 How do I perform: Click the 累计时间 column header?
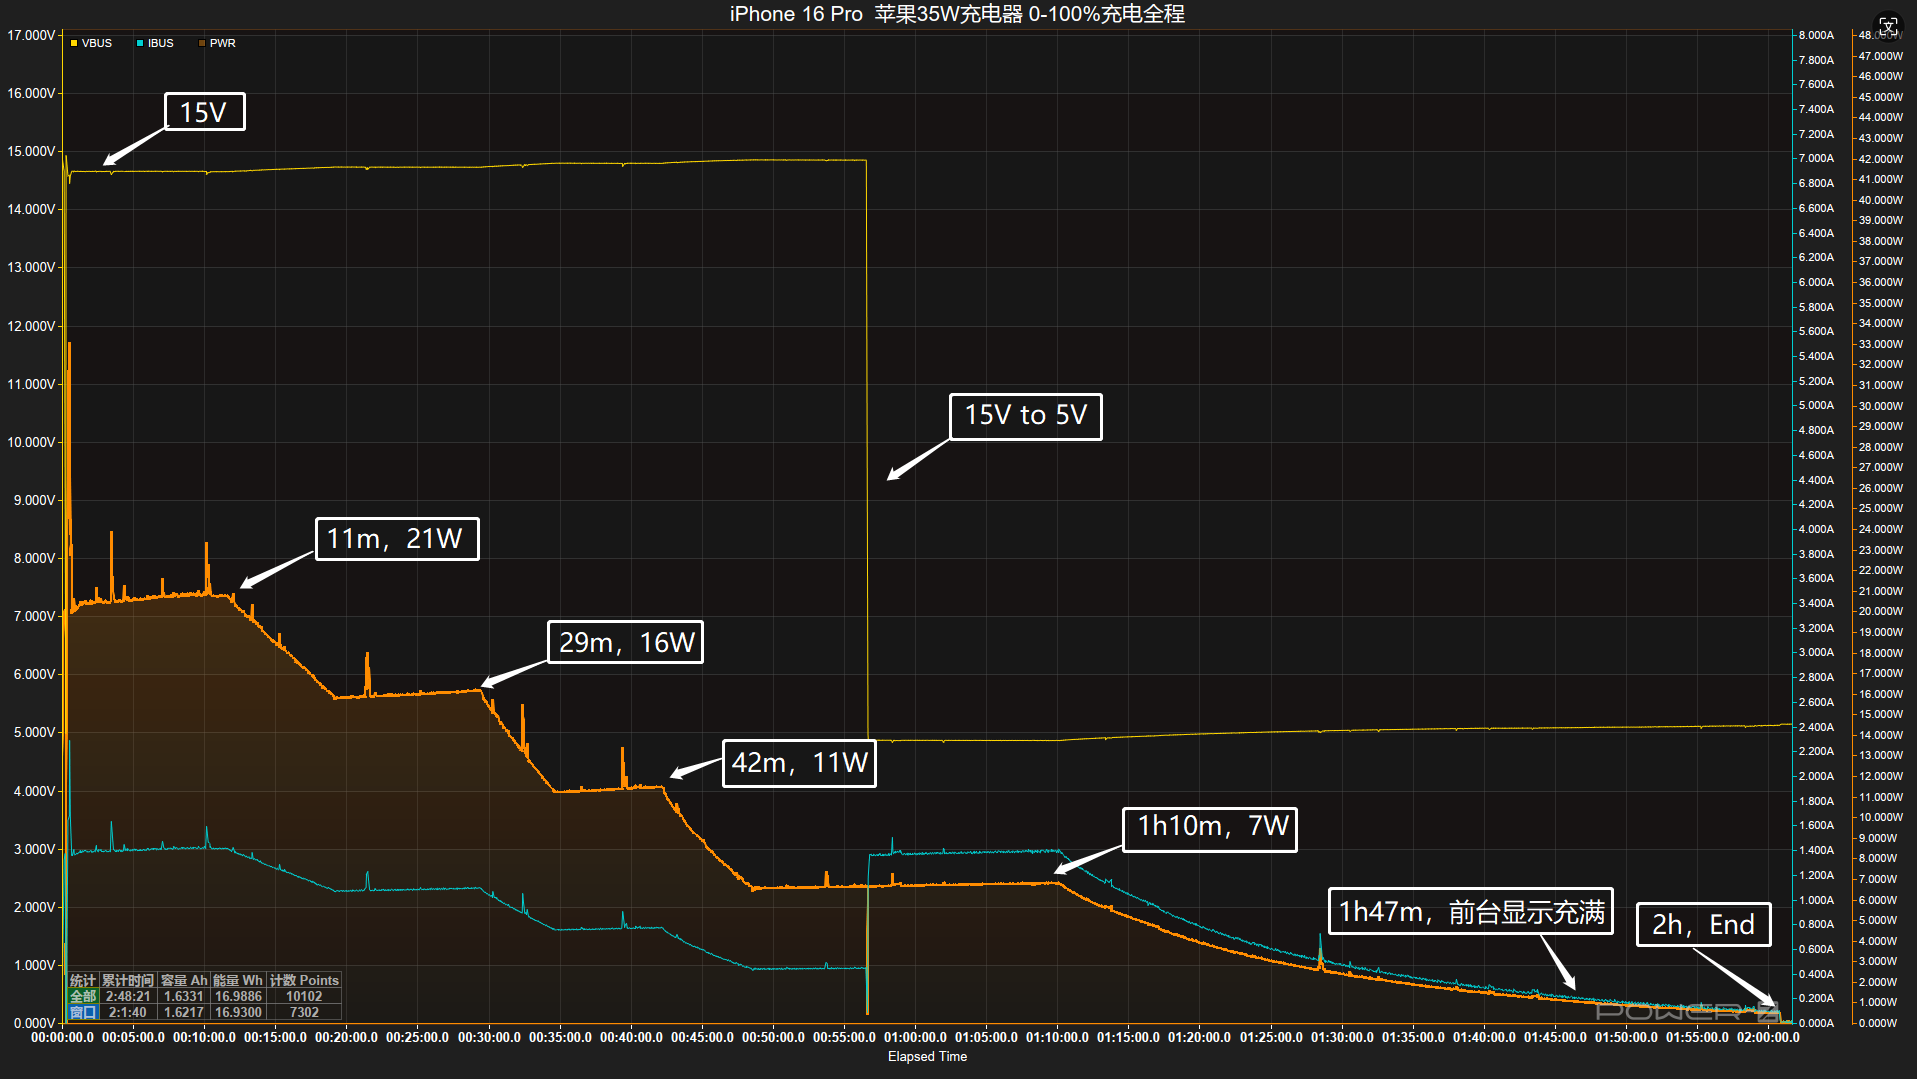128,980
